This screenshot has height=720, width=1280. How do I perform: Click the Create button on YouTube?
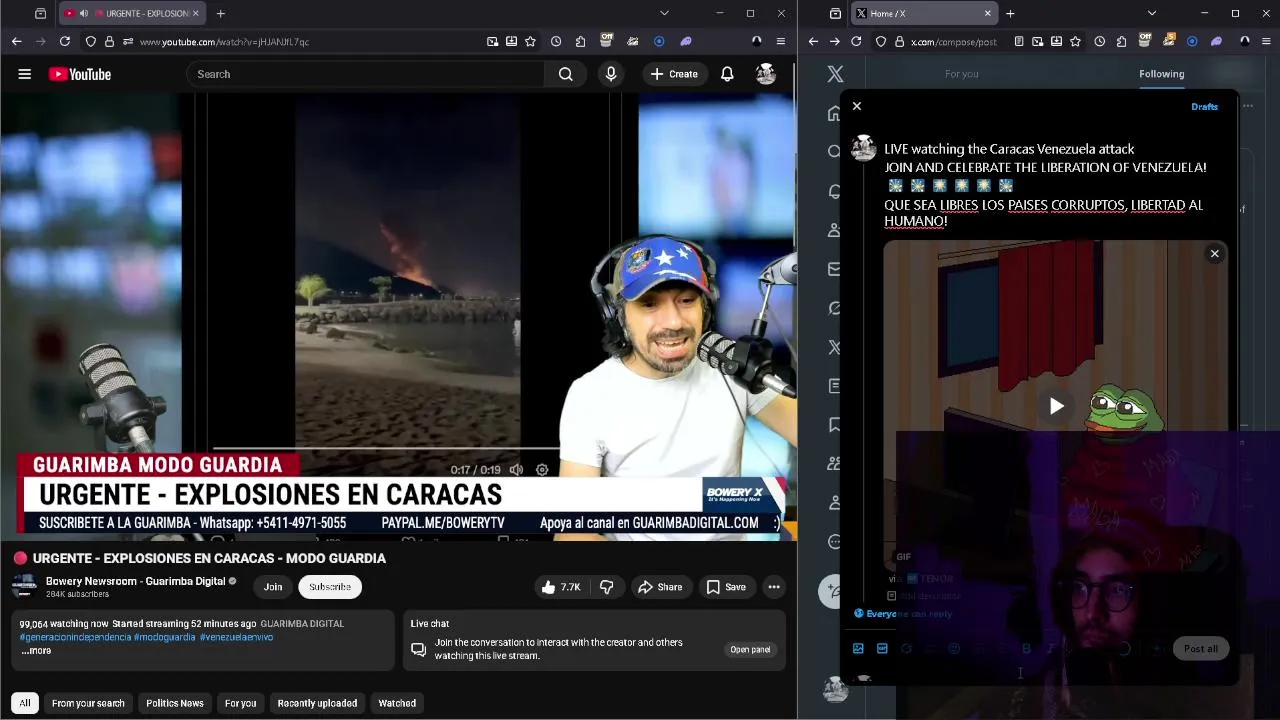[674, 74]
